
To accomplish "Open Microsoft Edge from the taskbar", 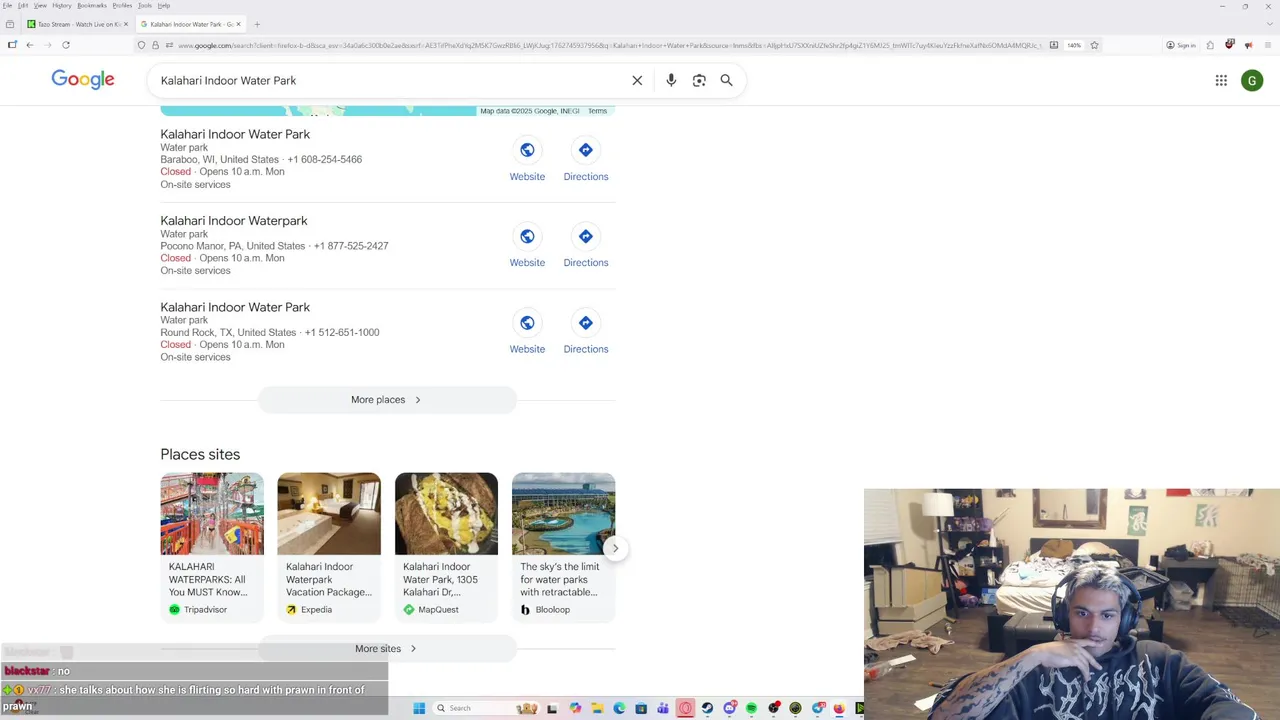I will pyautogui.click(x=619, y=708).
